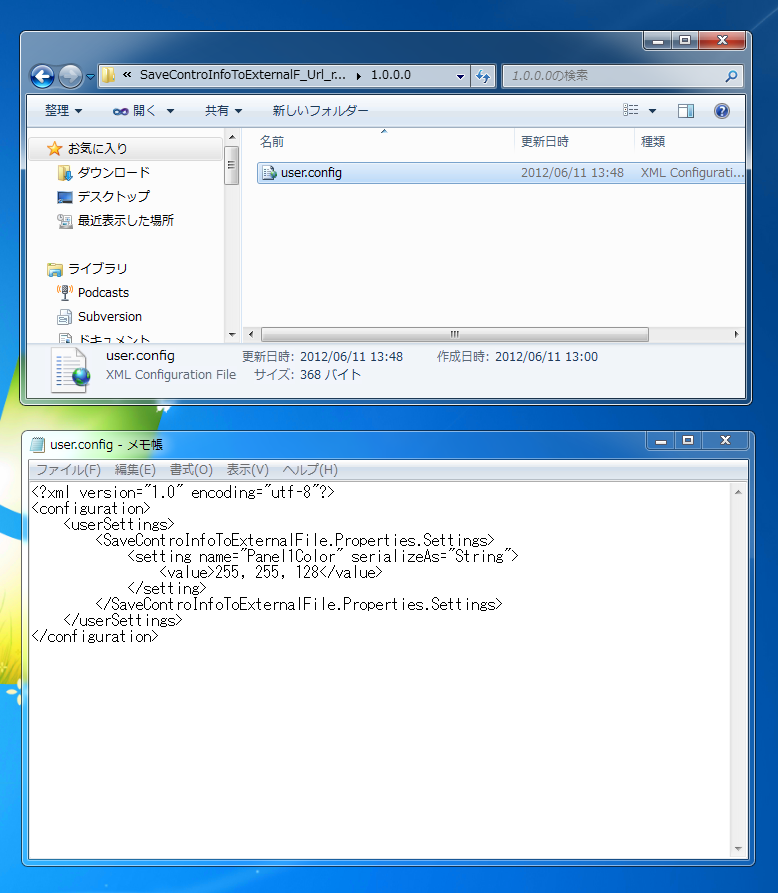Click 更新日時 2012/06/11 13:48 in details pane
The image size is (778, 893).
tap(322, 357)
